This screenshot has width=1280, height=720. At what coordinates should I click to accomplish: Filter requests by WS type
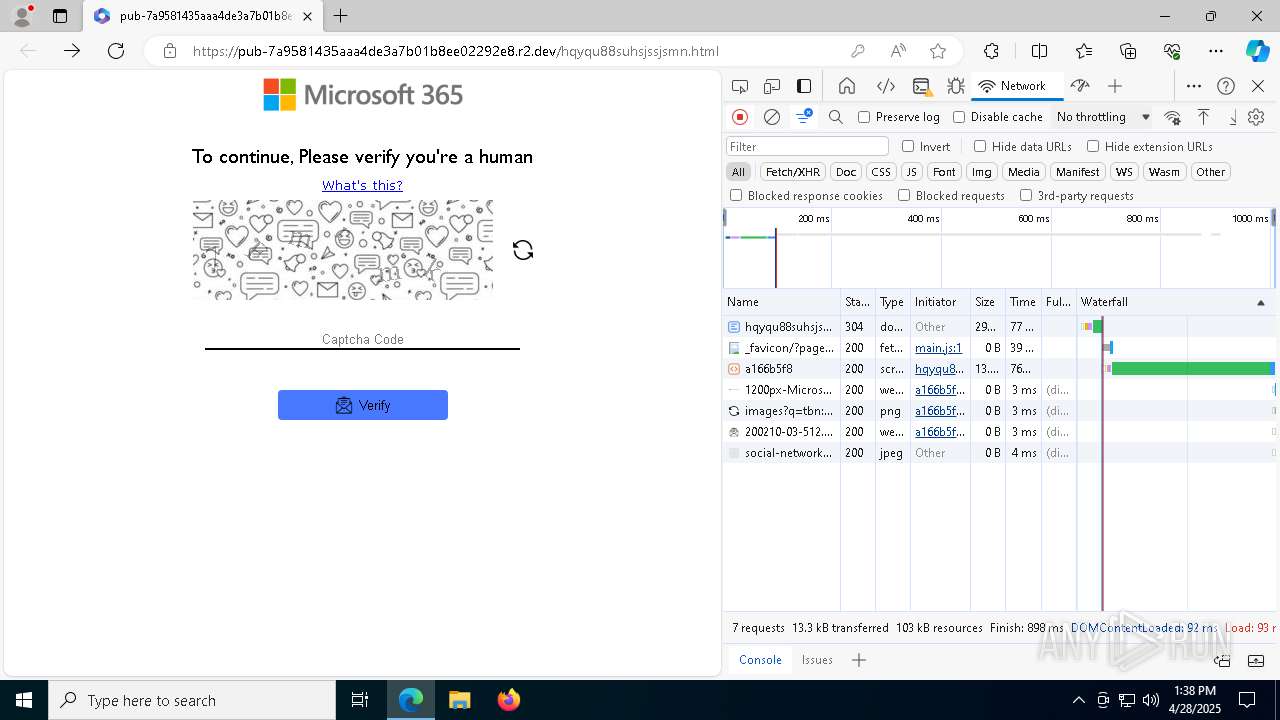point(1125,172)
